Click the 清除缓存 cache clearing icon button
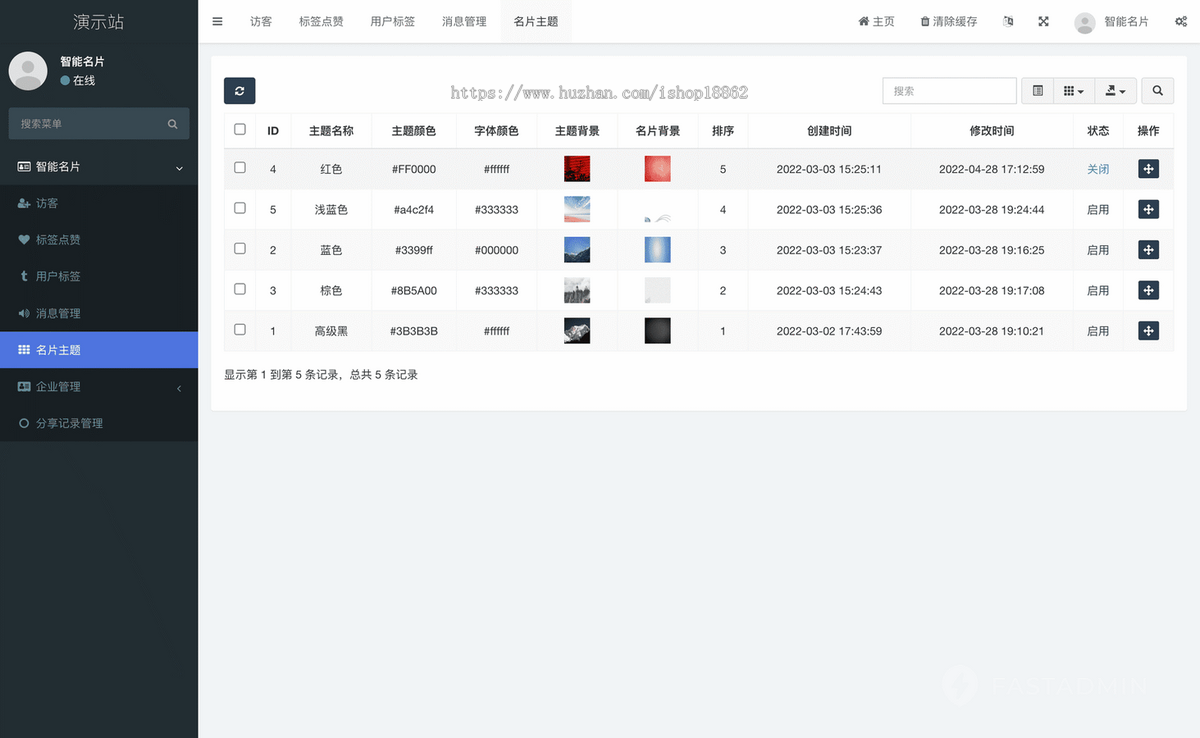 click(x=948, y=21)
